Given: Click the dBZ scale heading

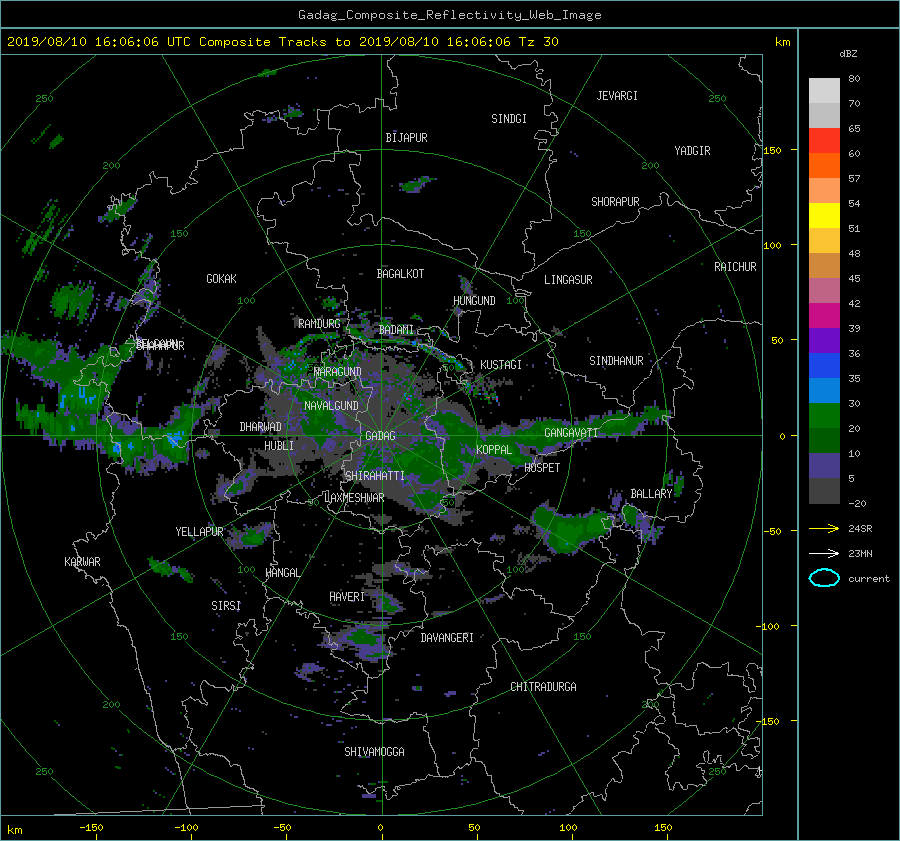Looking at the screenshot, I should click(x=848, y=54).
